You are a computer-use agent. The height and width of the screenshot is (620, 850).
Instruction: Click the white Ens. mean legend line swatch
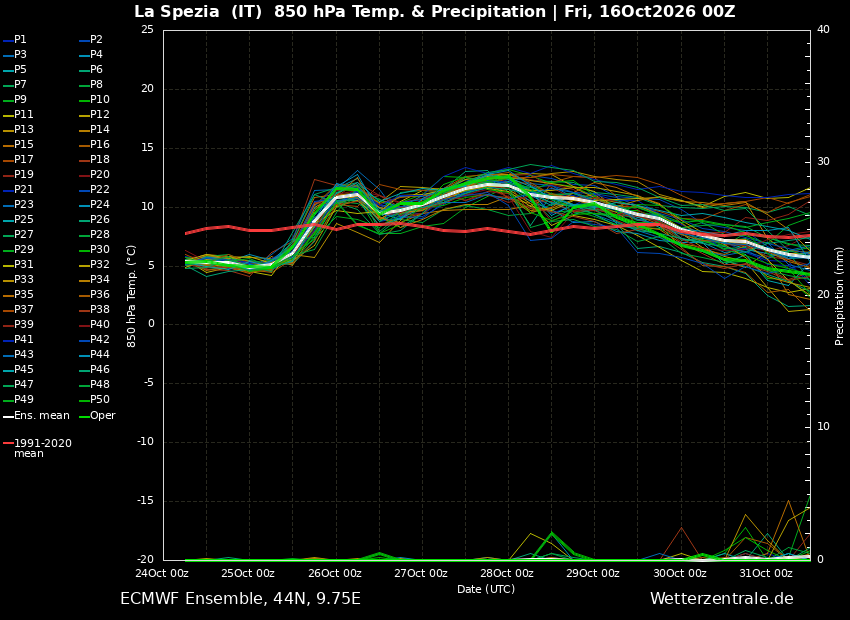click(x=8, y=417)
